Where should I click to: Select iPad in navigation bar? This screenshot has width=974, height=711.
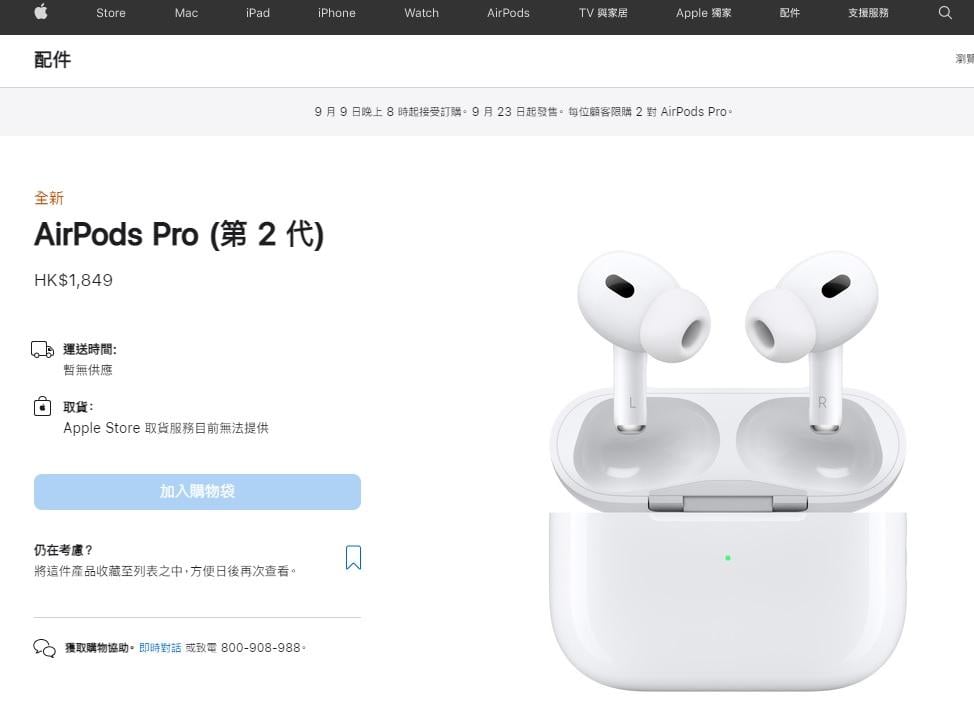(x=258, y=13)
